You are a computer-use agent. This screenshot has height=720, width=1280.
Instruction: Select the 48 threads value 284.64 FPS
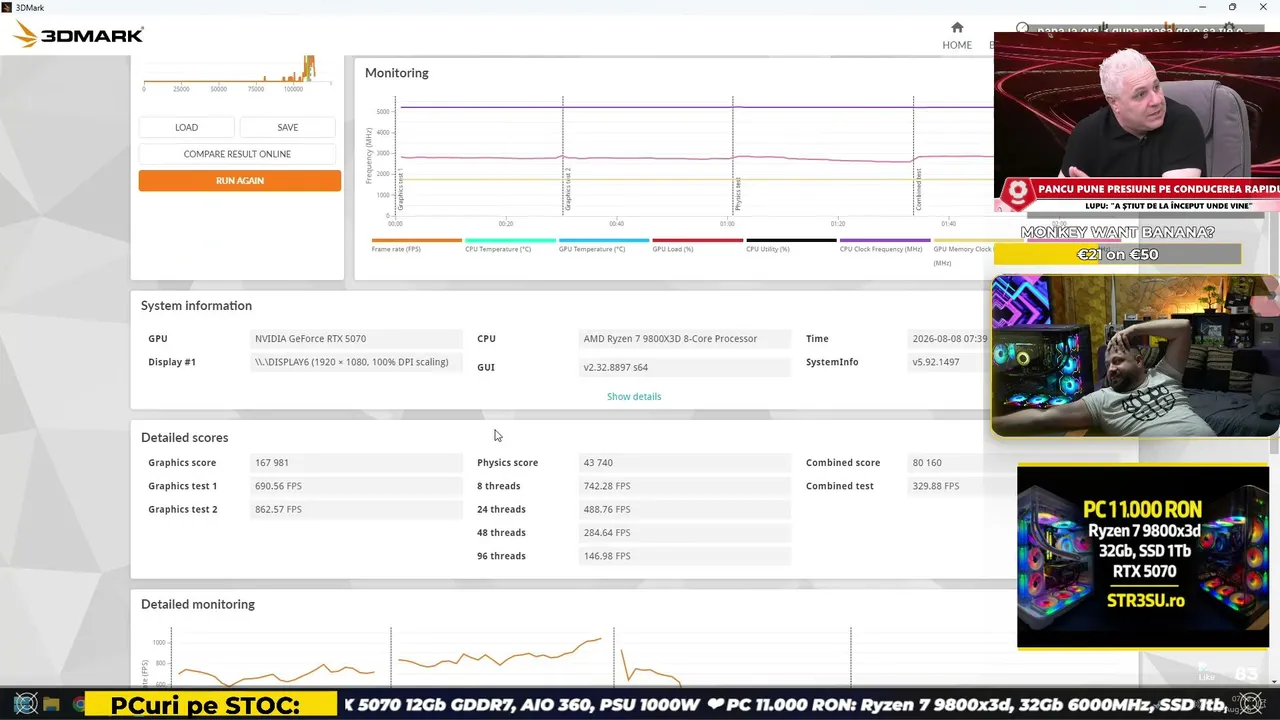pos(685,533)
